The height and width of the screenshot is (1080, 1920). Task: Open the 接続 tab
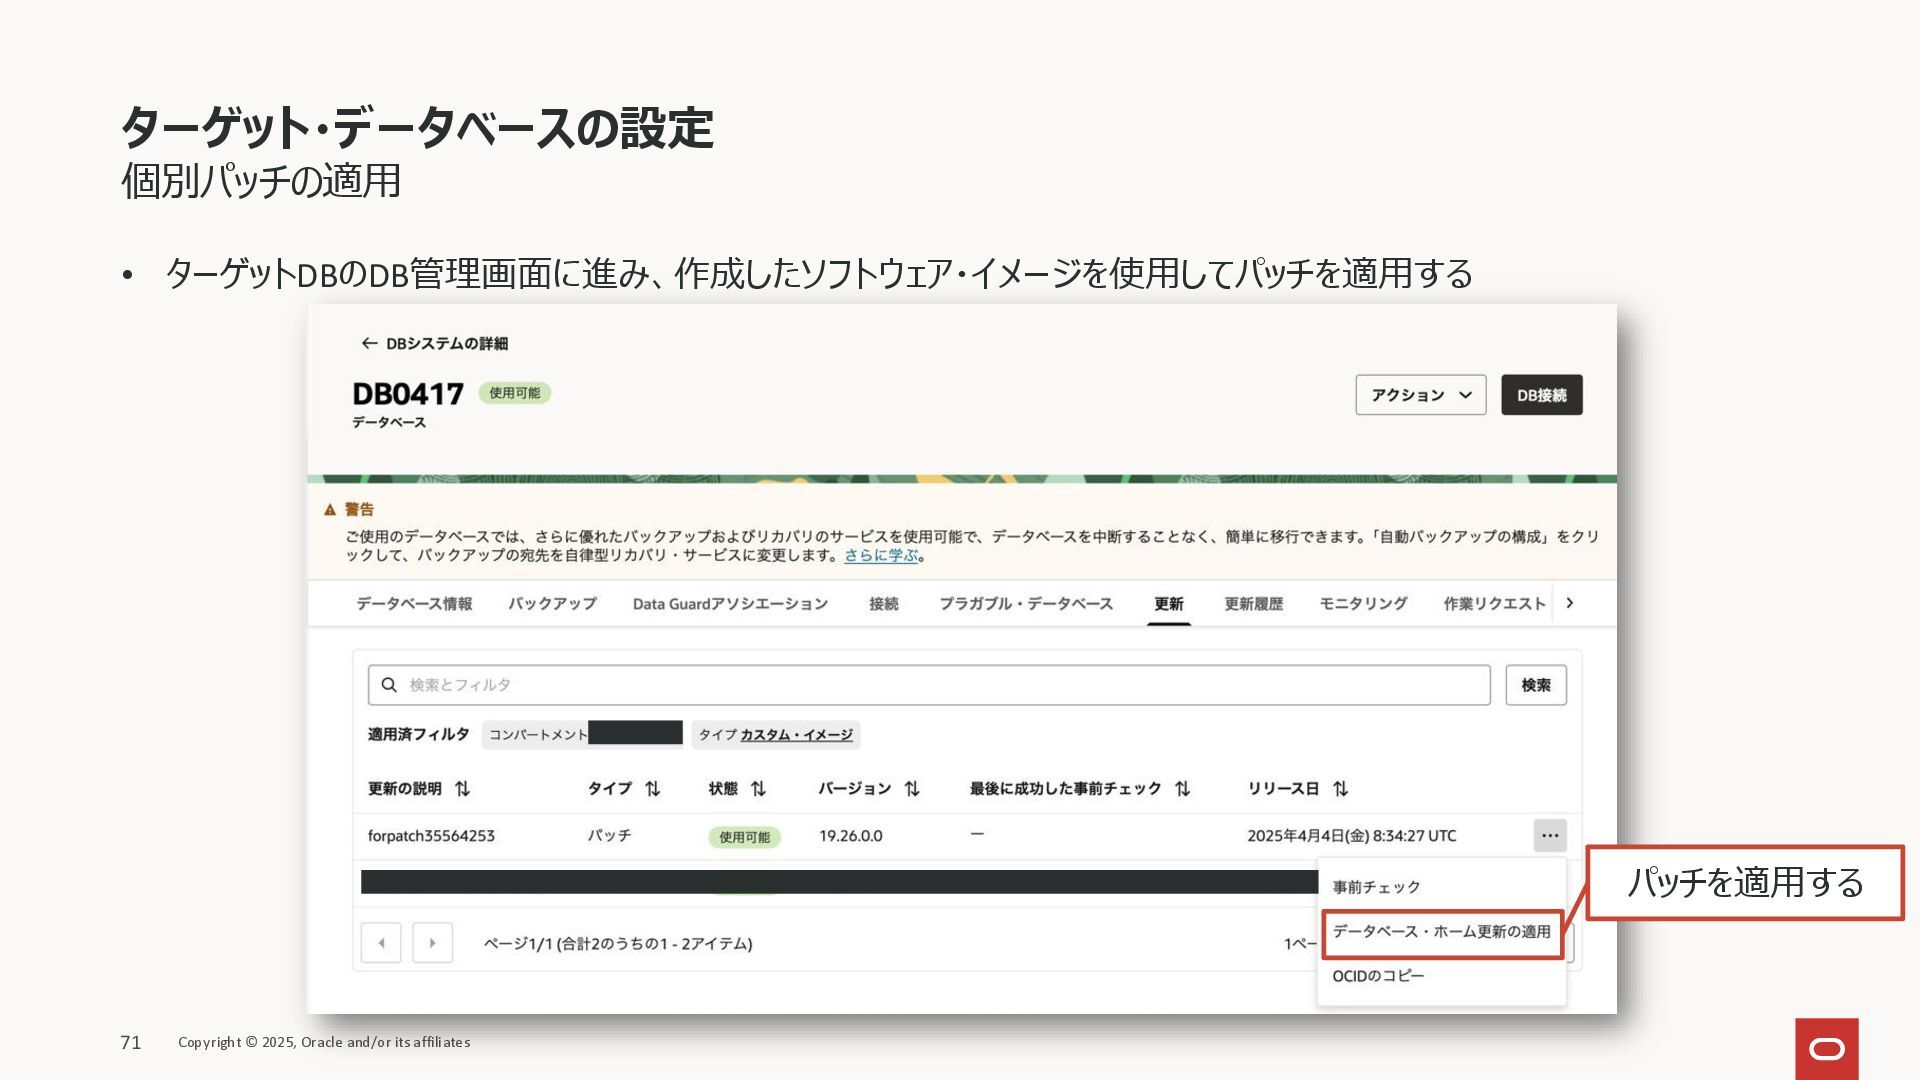point(883,604)
